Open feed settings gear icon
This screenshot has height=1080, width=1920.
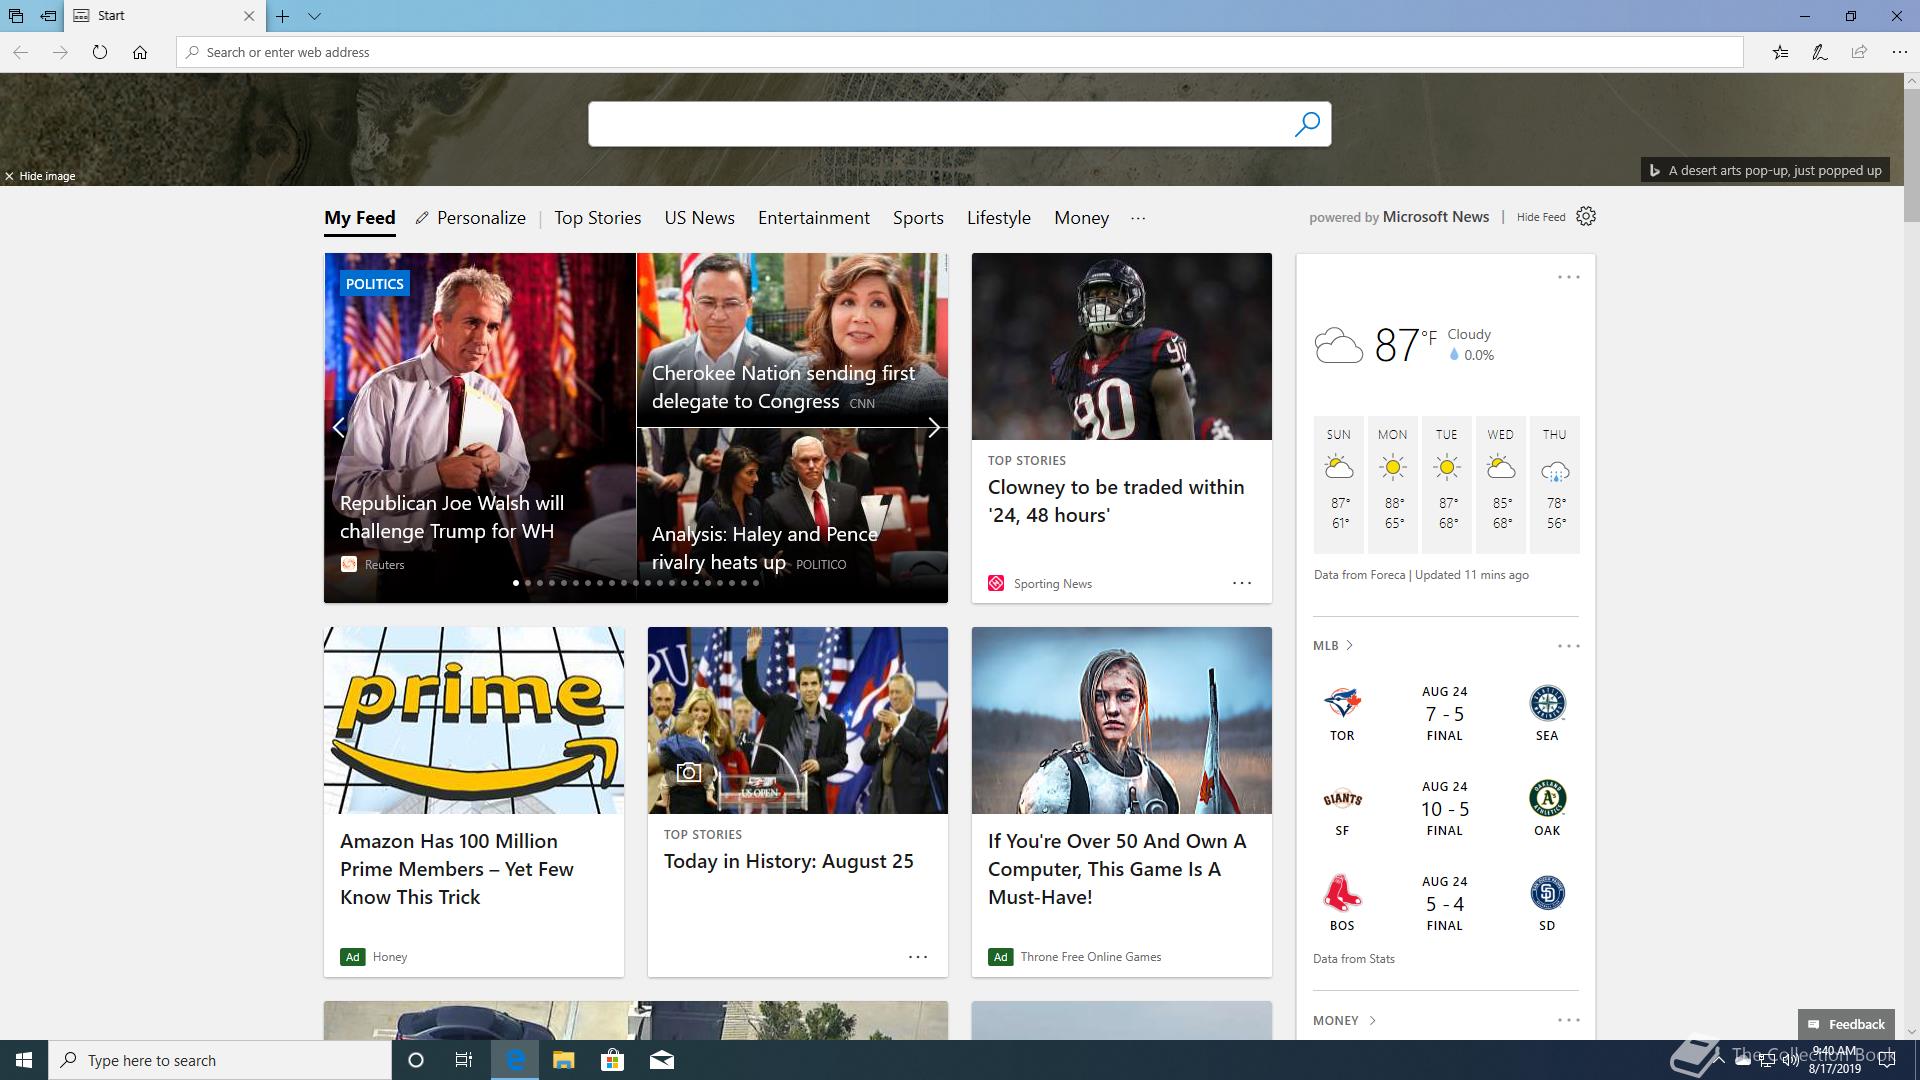coord(1586,216)
